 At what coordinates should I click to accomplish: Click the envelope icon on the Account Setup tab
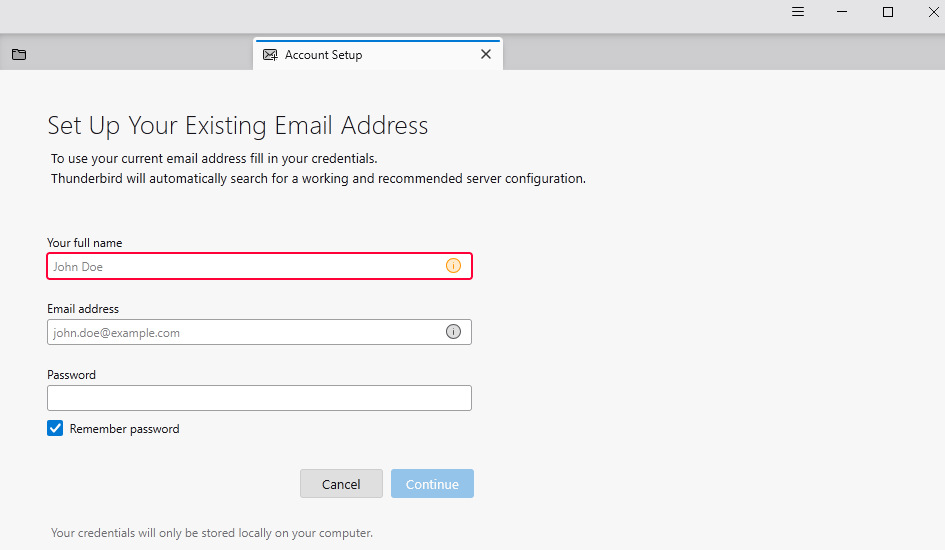click(x=270, y=55)
